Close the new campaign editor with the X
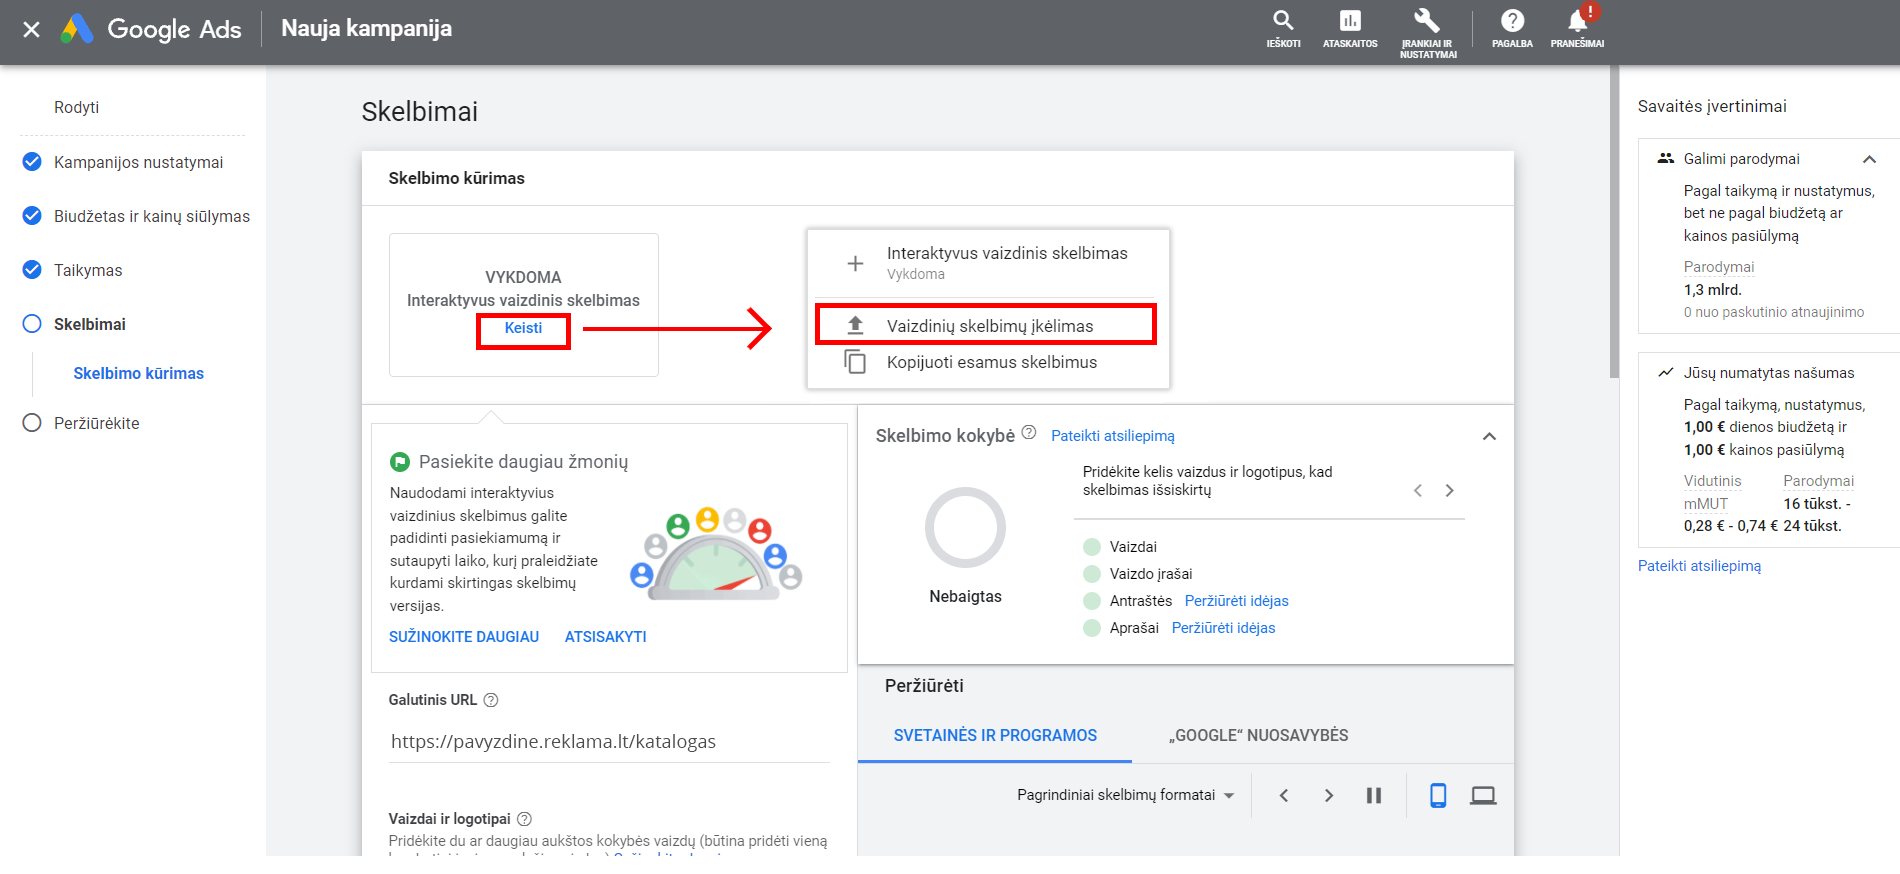The image size is (1900, 874). tap(32, 29)
